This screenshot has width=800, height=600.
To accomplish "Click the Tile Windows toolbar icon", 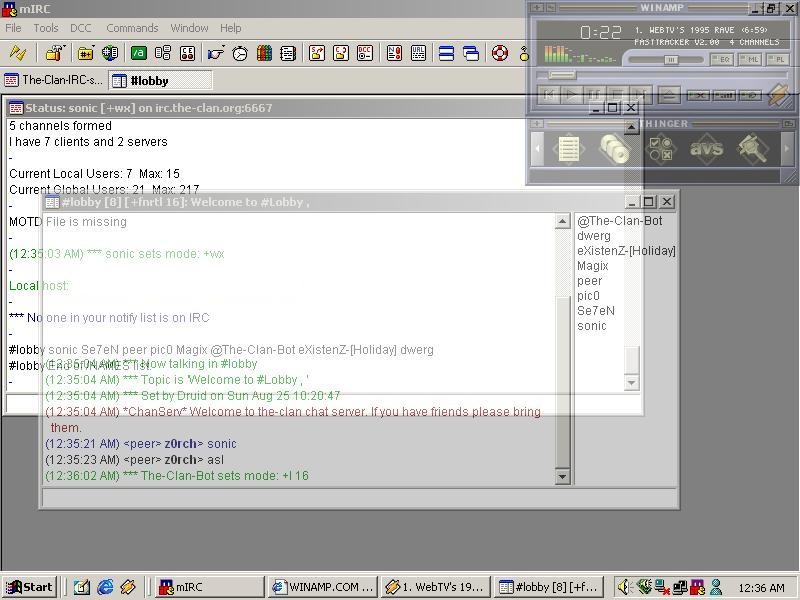I will (x=446, y=53).
